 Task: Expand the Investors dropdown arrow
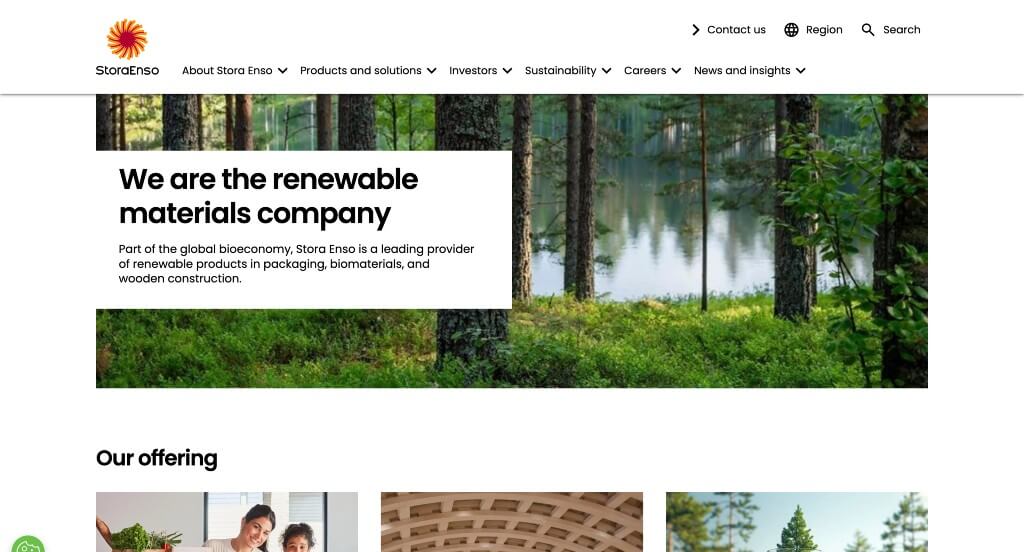[507, 71]
